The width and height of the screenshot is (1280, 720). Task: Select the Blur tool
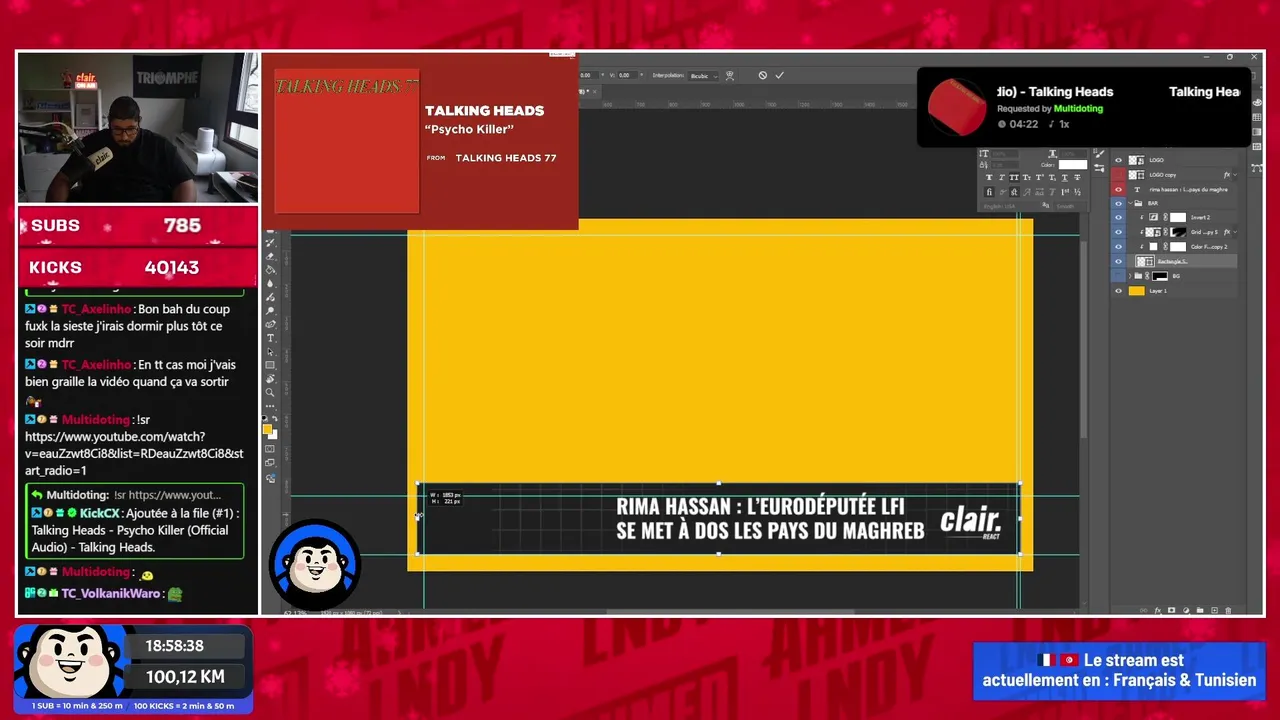[270, 283]
